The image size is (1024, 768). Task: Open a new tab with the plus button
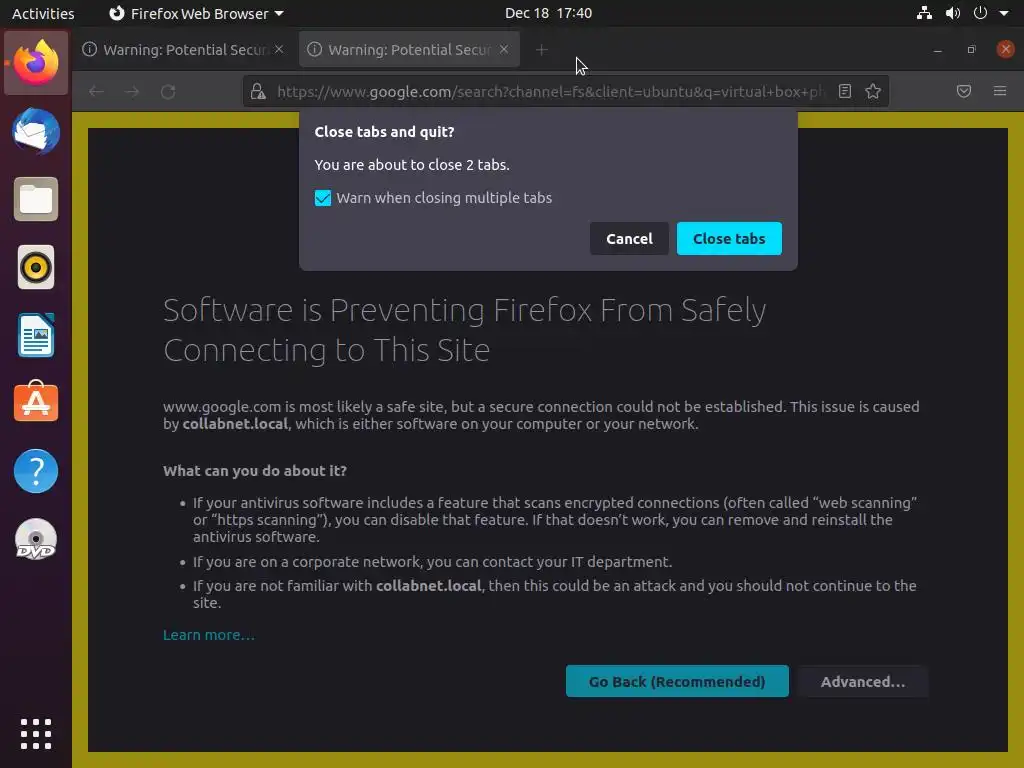pos(541,50)
